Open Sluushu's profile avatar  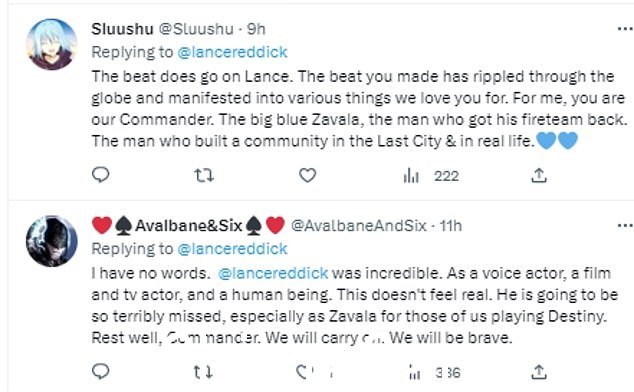tap(52, 44)
